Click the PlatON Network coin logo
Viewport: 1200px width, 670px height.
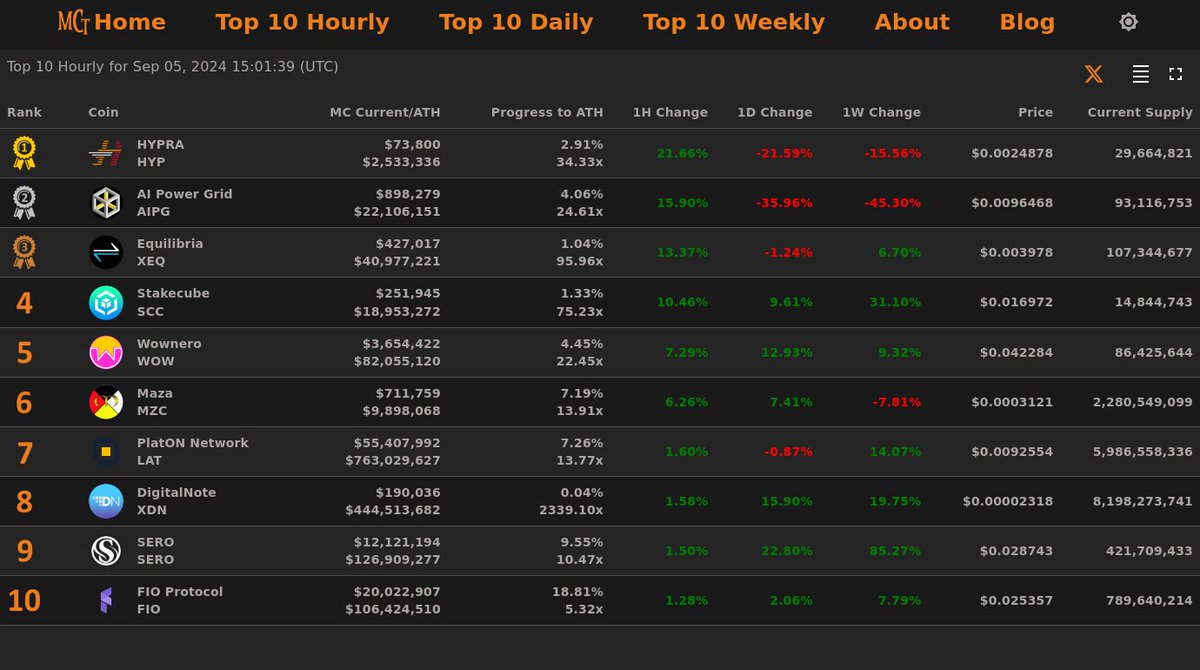(x=106, y=451)
